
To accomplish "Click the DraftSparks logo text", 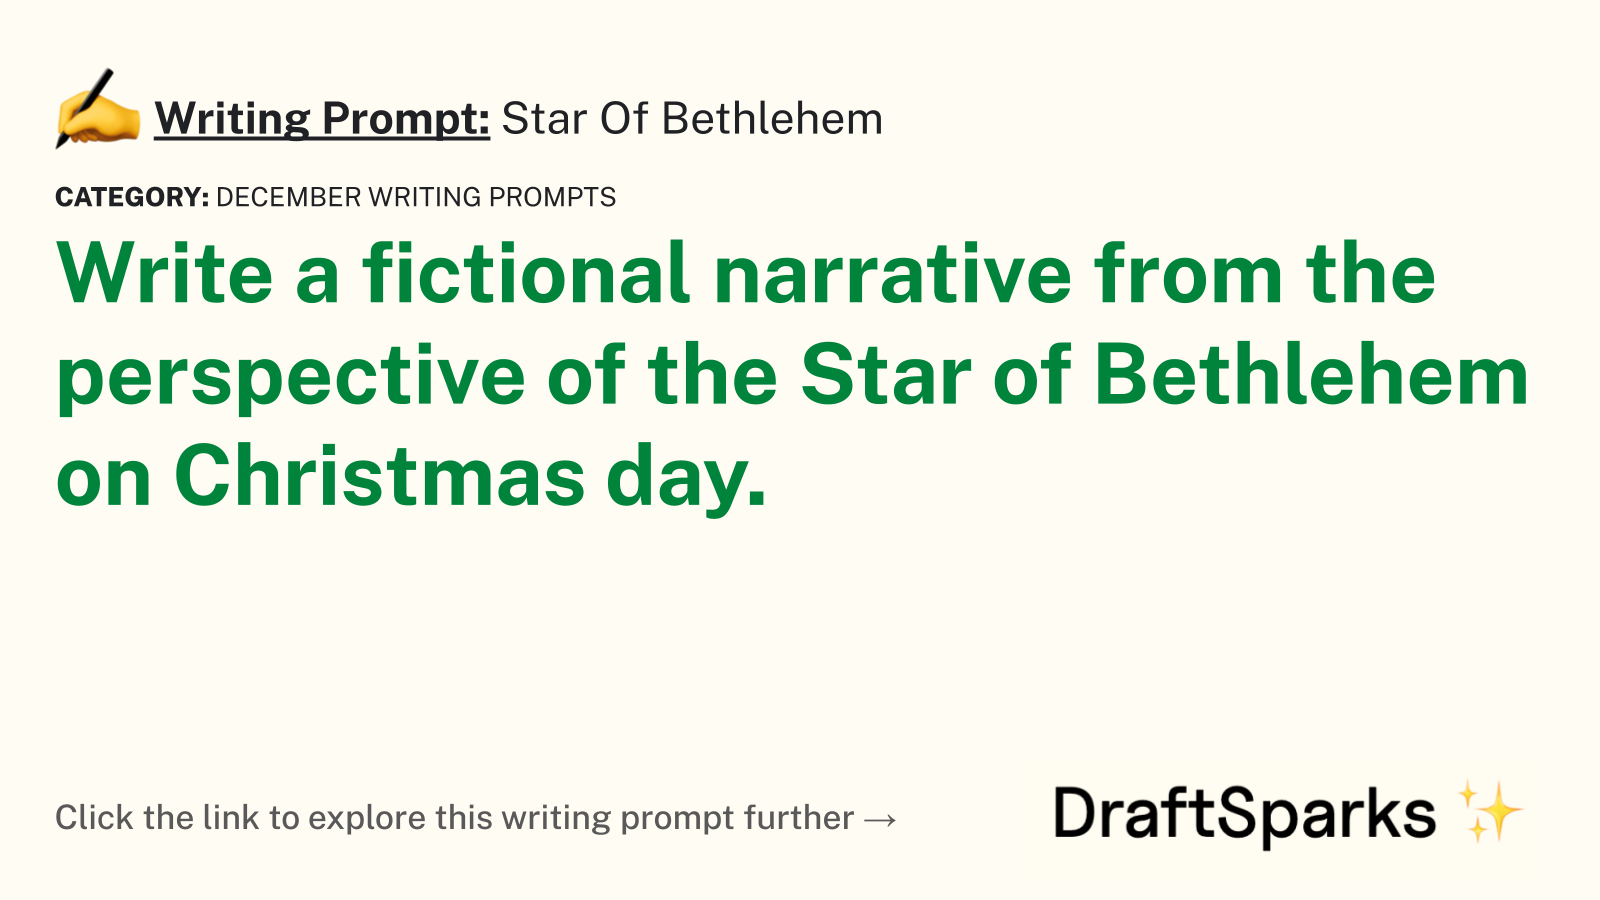I will [1245, 814].
